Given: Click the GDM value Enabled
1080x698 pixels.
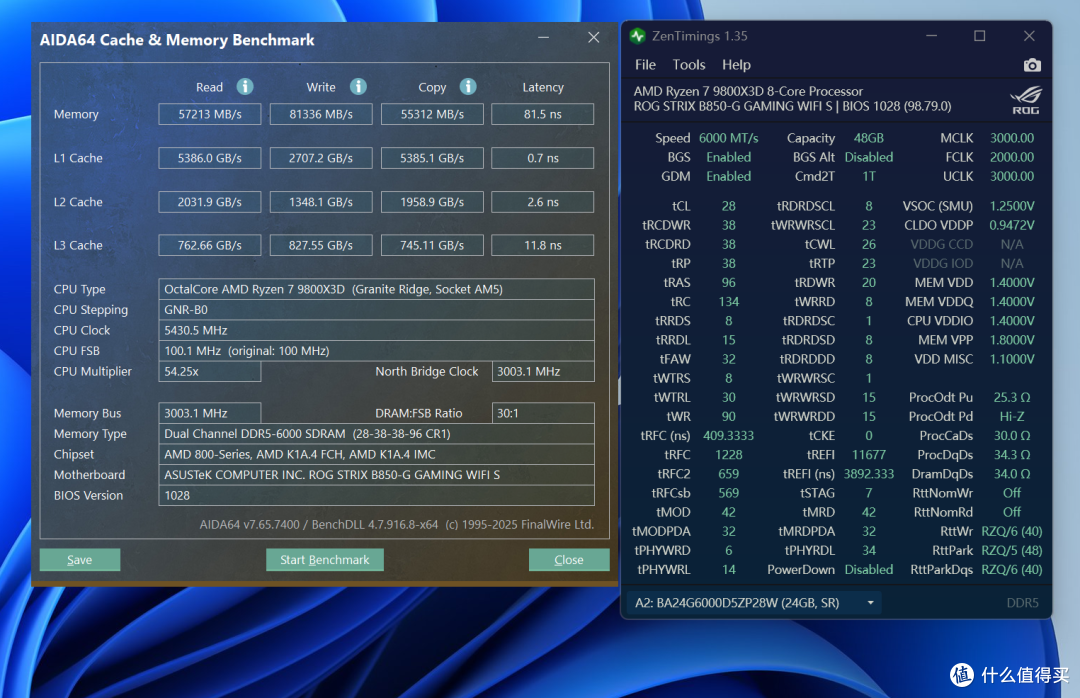Looking at the screenshot, I should [x=729, y=176].
